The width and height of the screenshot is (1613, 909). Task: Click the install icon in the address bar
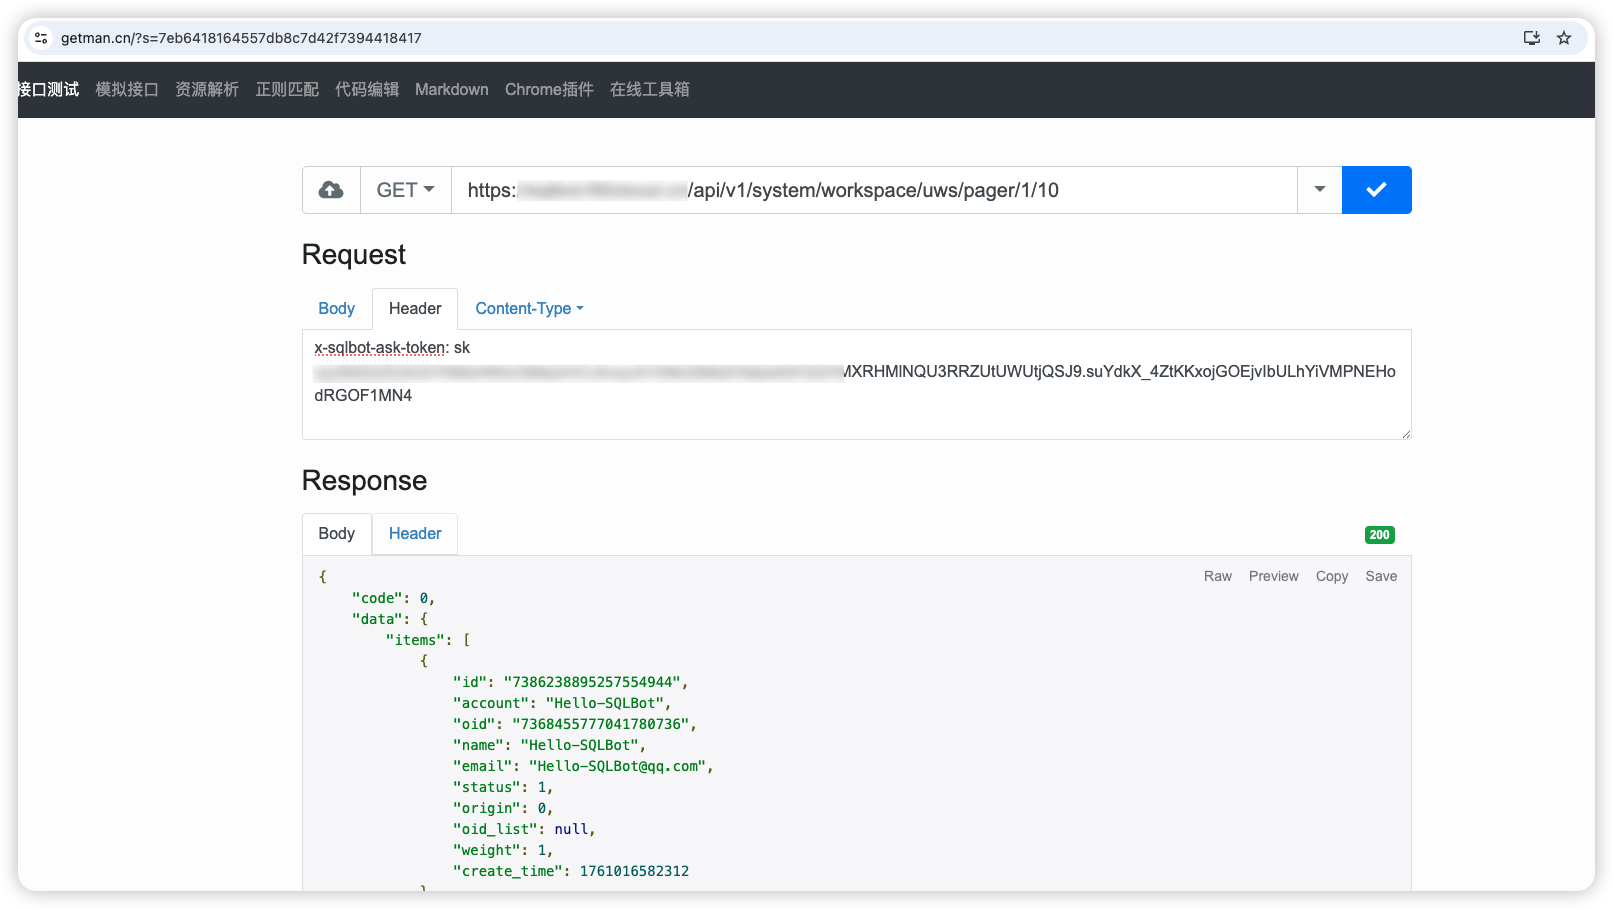coord(1531,37)
